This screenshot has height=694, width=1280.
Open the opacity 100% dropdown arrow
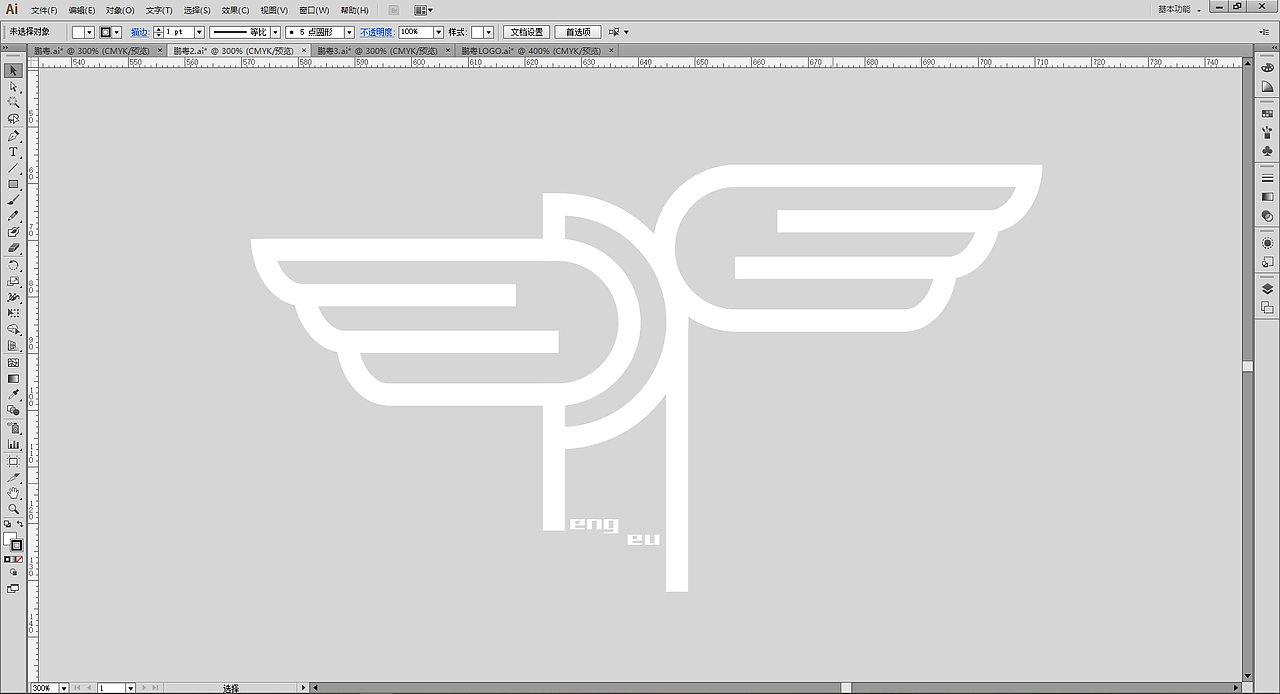438,32
